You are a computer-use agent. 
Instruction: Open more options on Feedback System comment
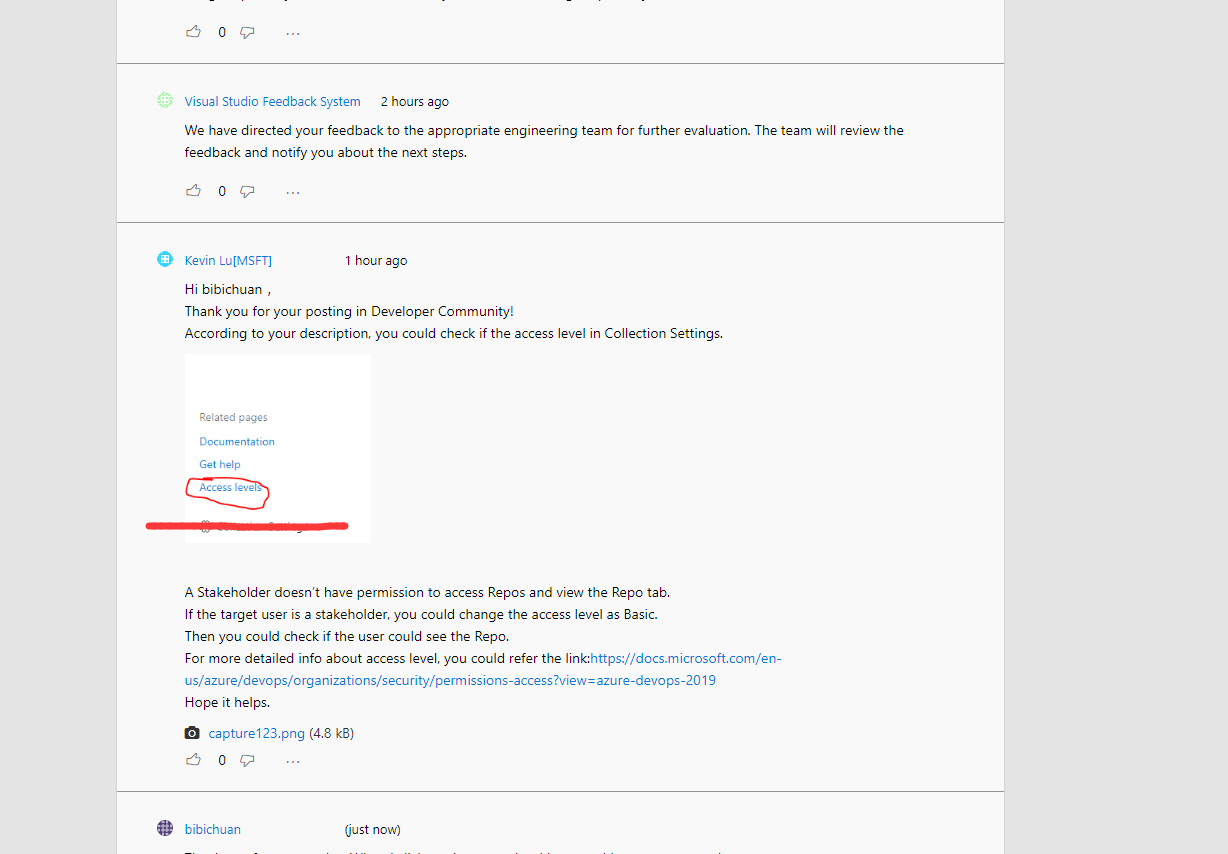pos(293,192)
